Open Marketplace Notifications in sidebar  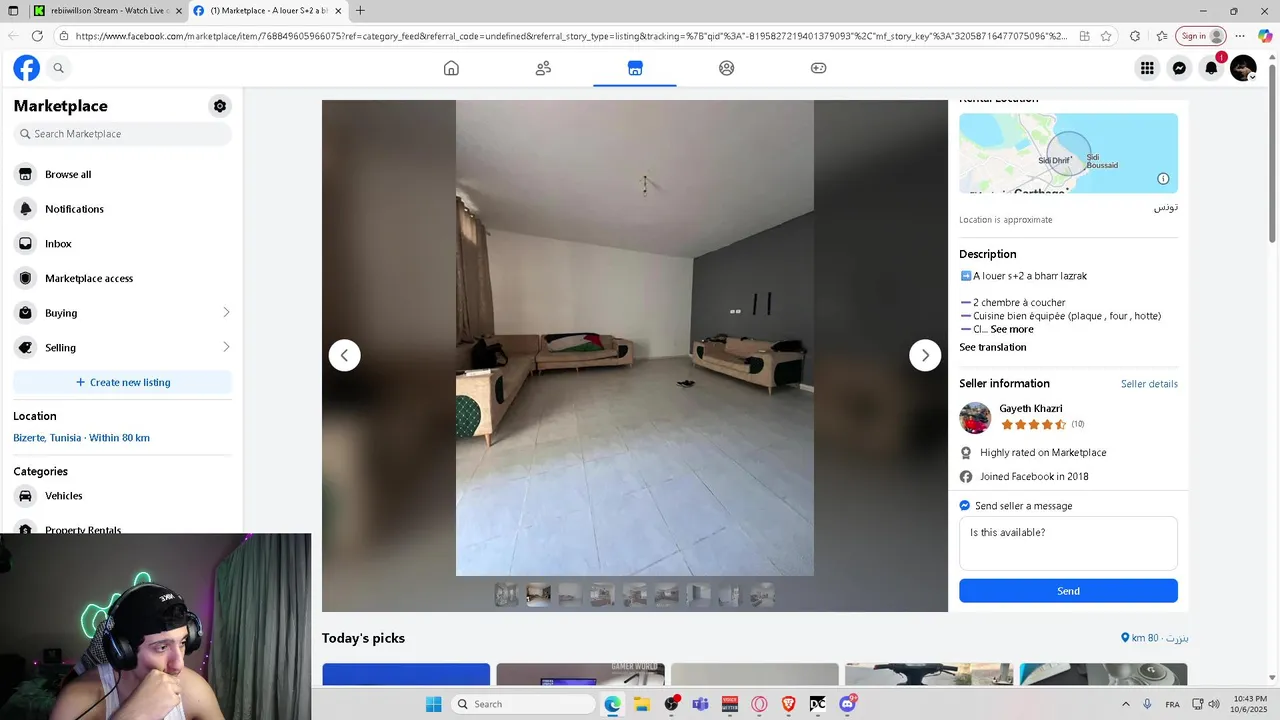coord(122,209)
